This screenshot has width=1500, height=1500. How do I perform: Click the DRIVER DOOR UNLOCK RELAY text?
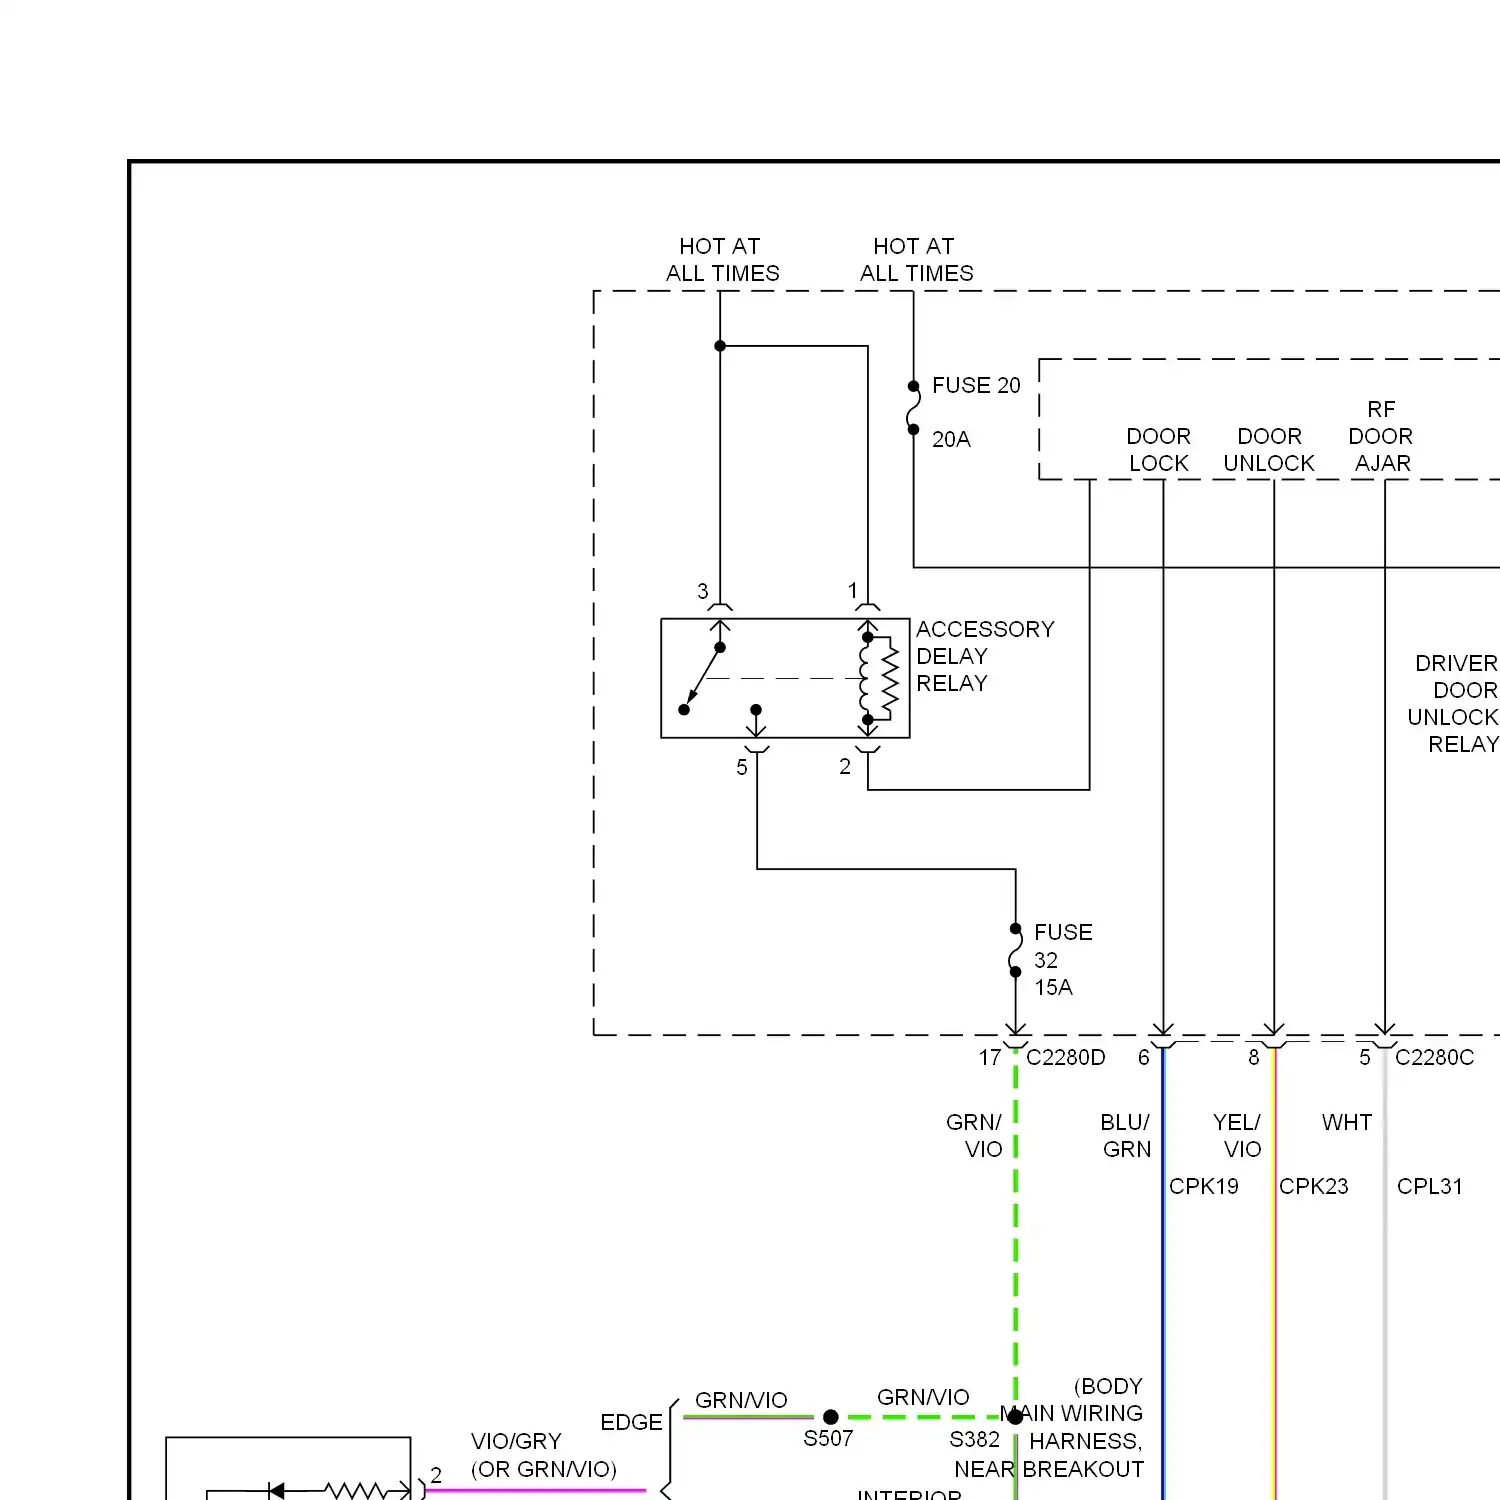point(1453,703)
